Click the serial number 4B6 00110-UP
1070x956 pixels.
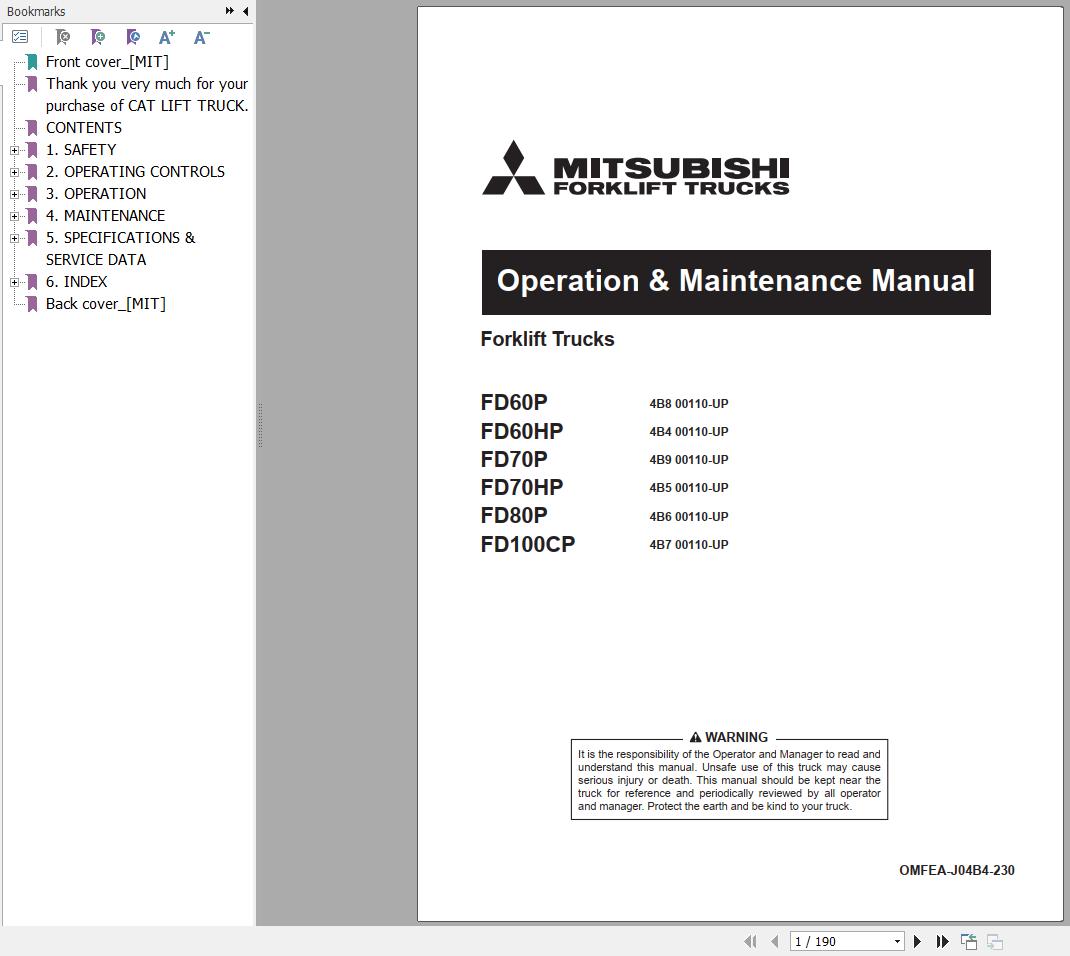[x=689, y=517]
